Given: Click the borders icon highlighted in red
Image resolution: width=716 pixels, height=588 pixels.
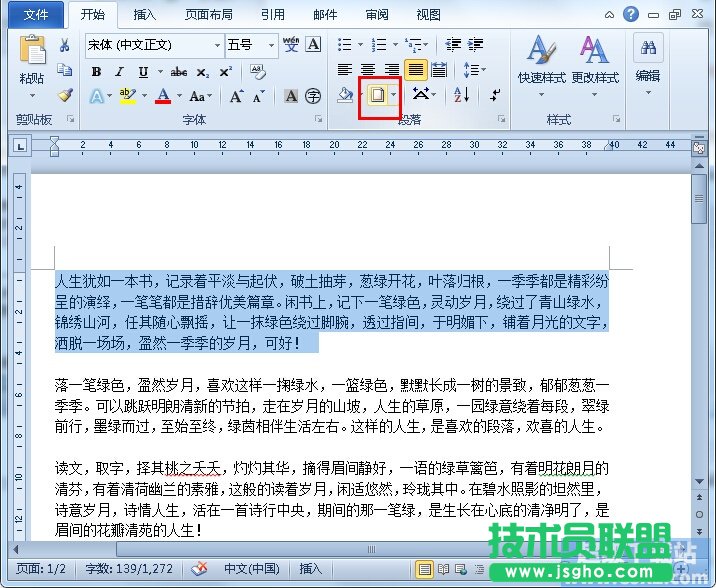Looking at the screenshot, I should tap(378, 95).
